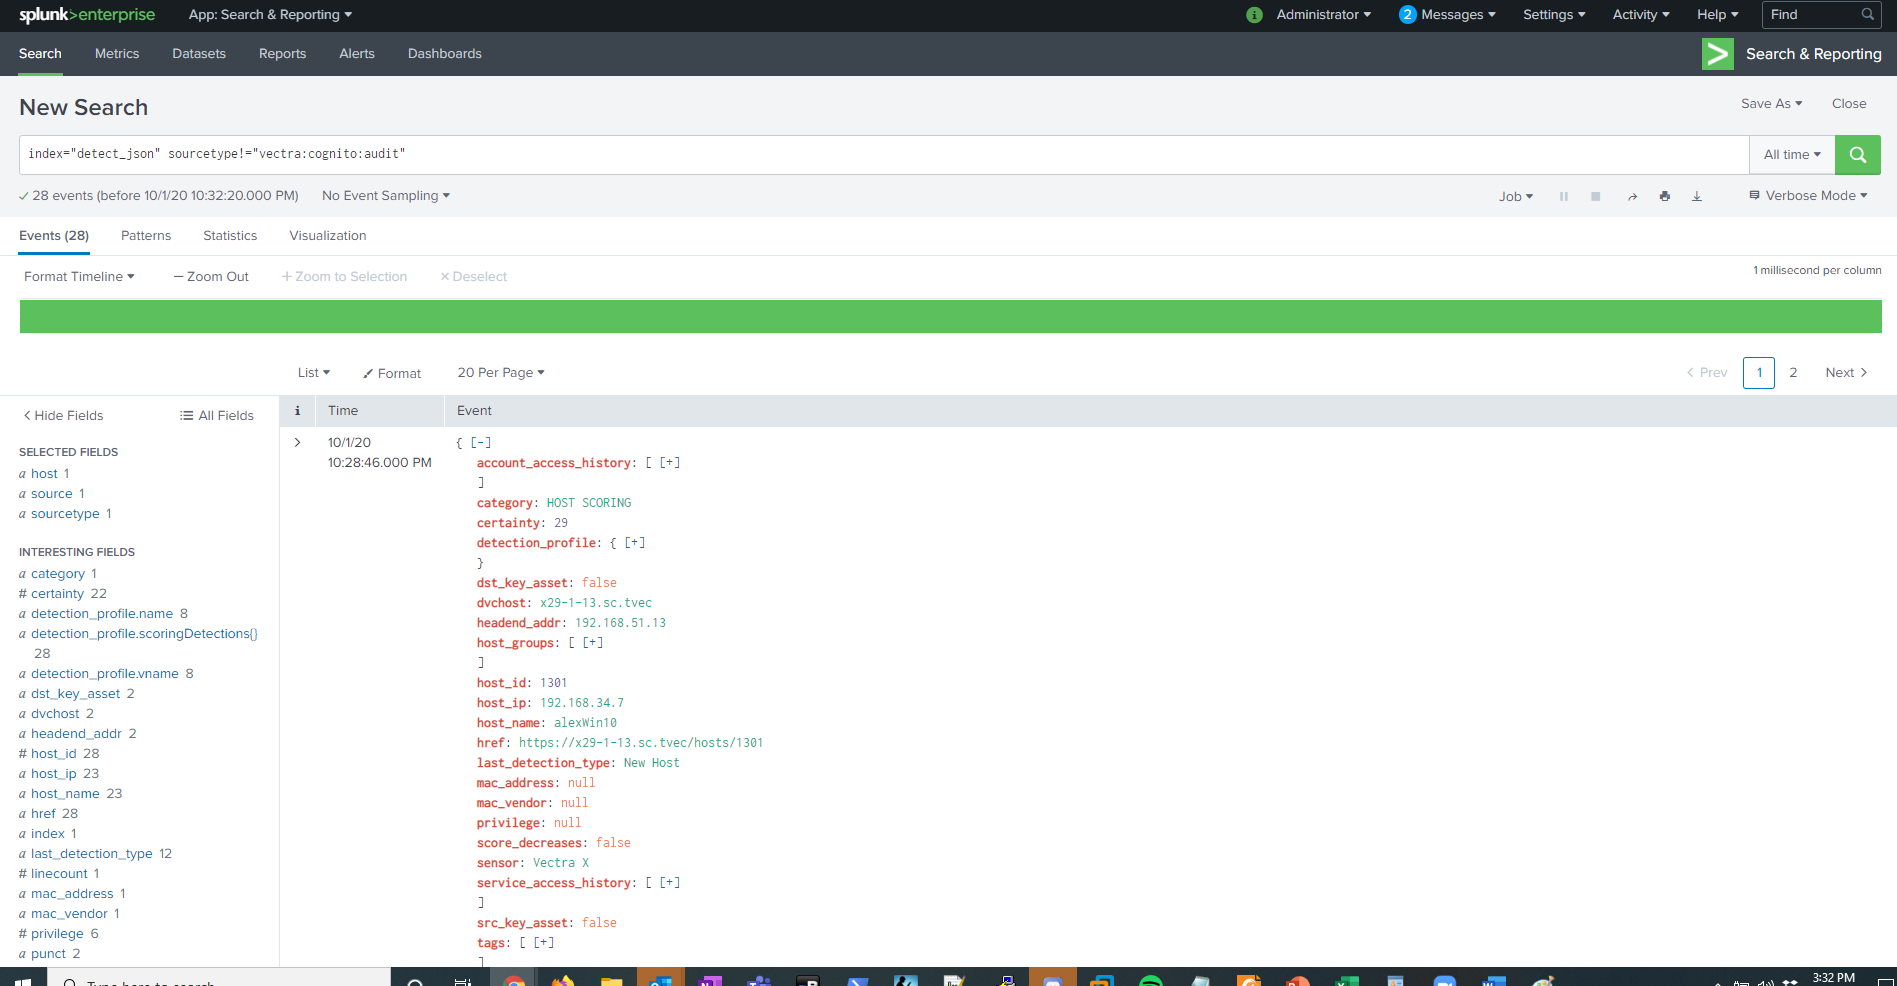Stop the search job
This screenshot has width=1897, height=986.
pos(1596,197)
